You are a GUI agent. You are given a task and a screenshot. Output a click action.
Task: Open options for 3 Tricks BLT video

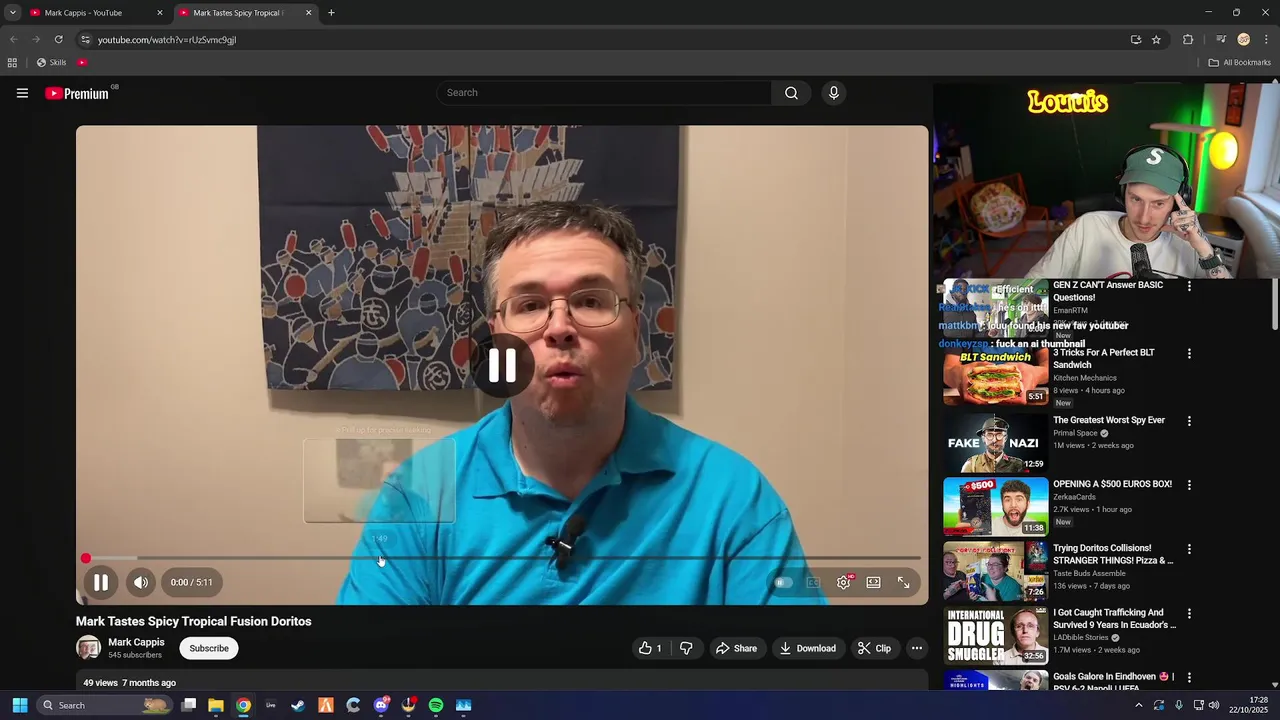[1189, 354]
